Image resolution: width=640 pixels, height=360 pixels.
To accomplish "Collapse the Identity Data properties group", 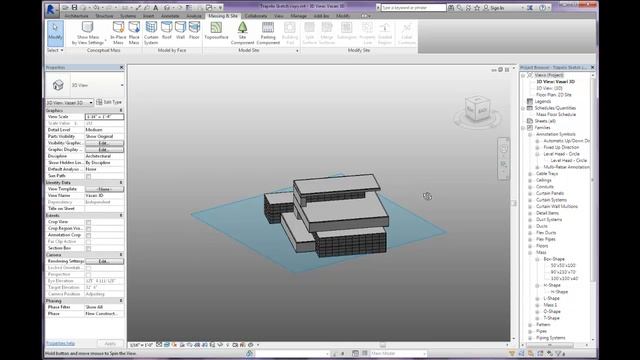I will pyautogui.click(x=121, y=182).
